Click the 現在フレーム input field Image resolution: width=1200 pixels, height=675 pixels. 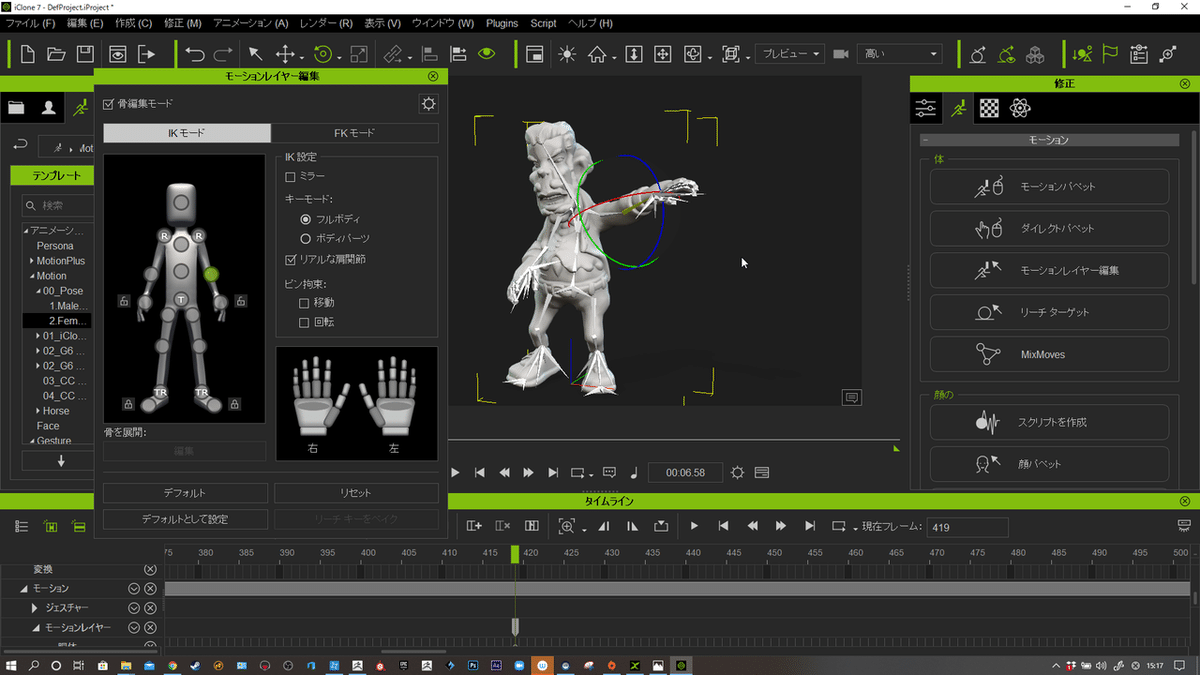pyautogui.click(x=966, y=527)
